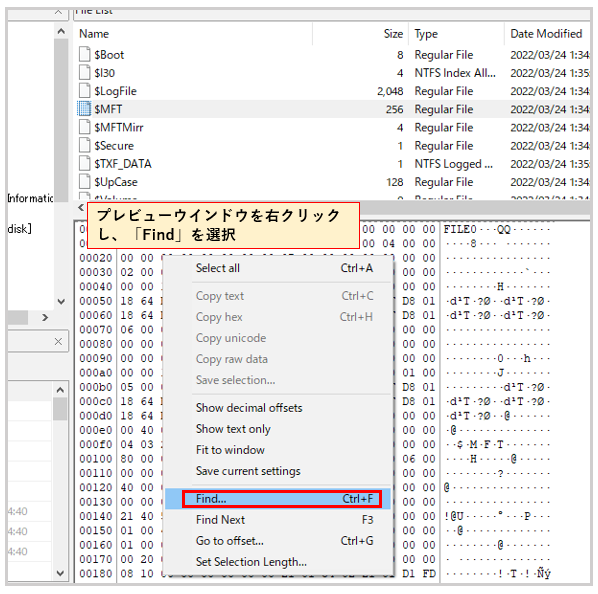The width and height of the screenshot is (598, 594).
Task: Sort file list by Name column
Action: [x=193, y=34]
